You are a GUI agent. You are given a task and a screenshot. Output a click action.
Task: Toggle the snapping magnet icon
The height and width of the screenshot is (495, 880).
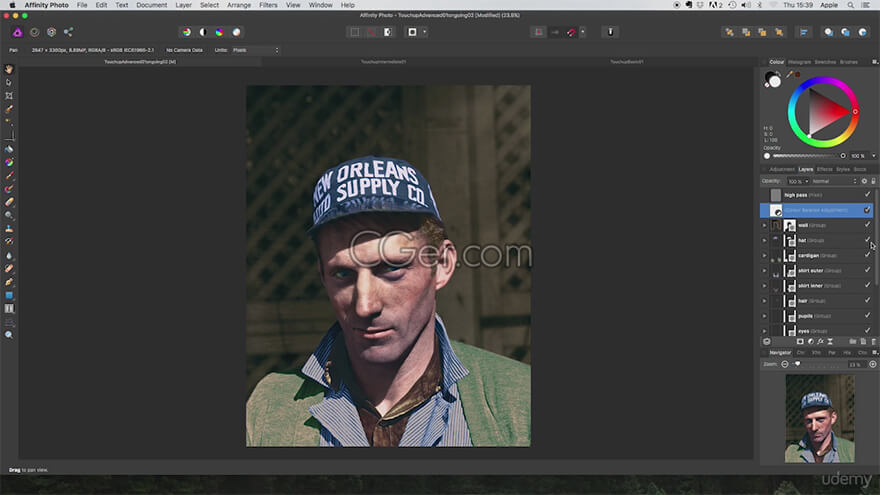571,33
